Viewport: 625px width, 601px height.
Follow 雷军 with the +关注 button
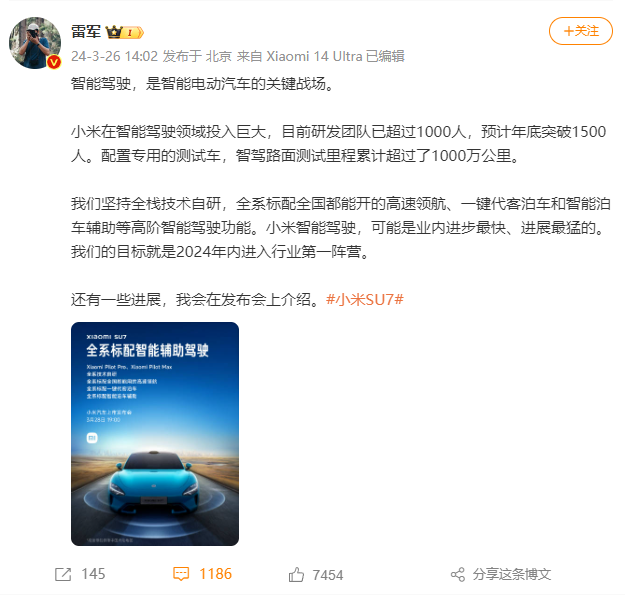(581, 31)
